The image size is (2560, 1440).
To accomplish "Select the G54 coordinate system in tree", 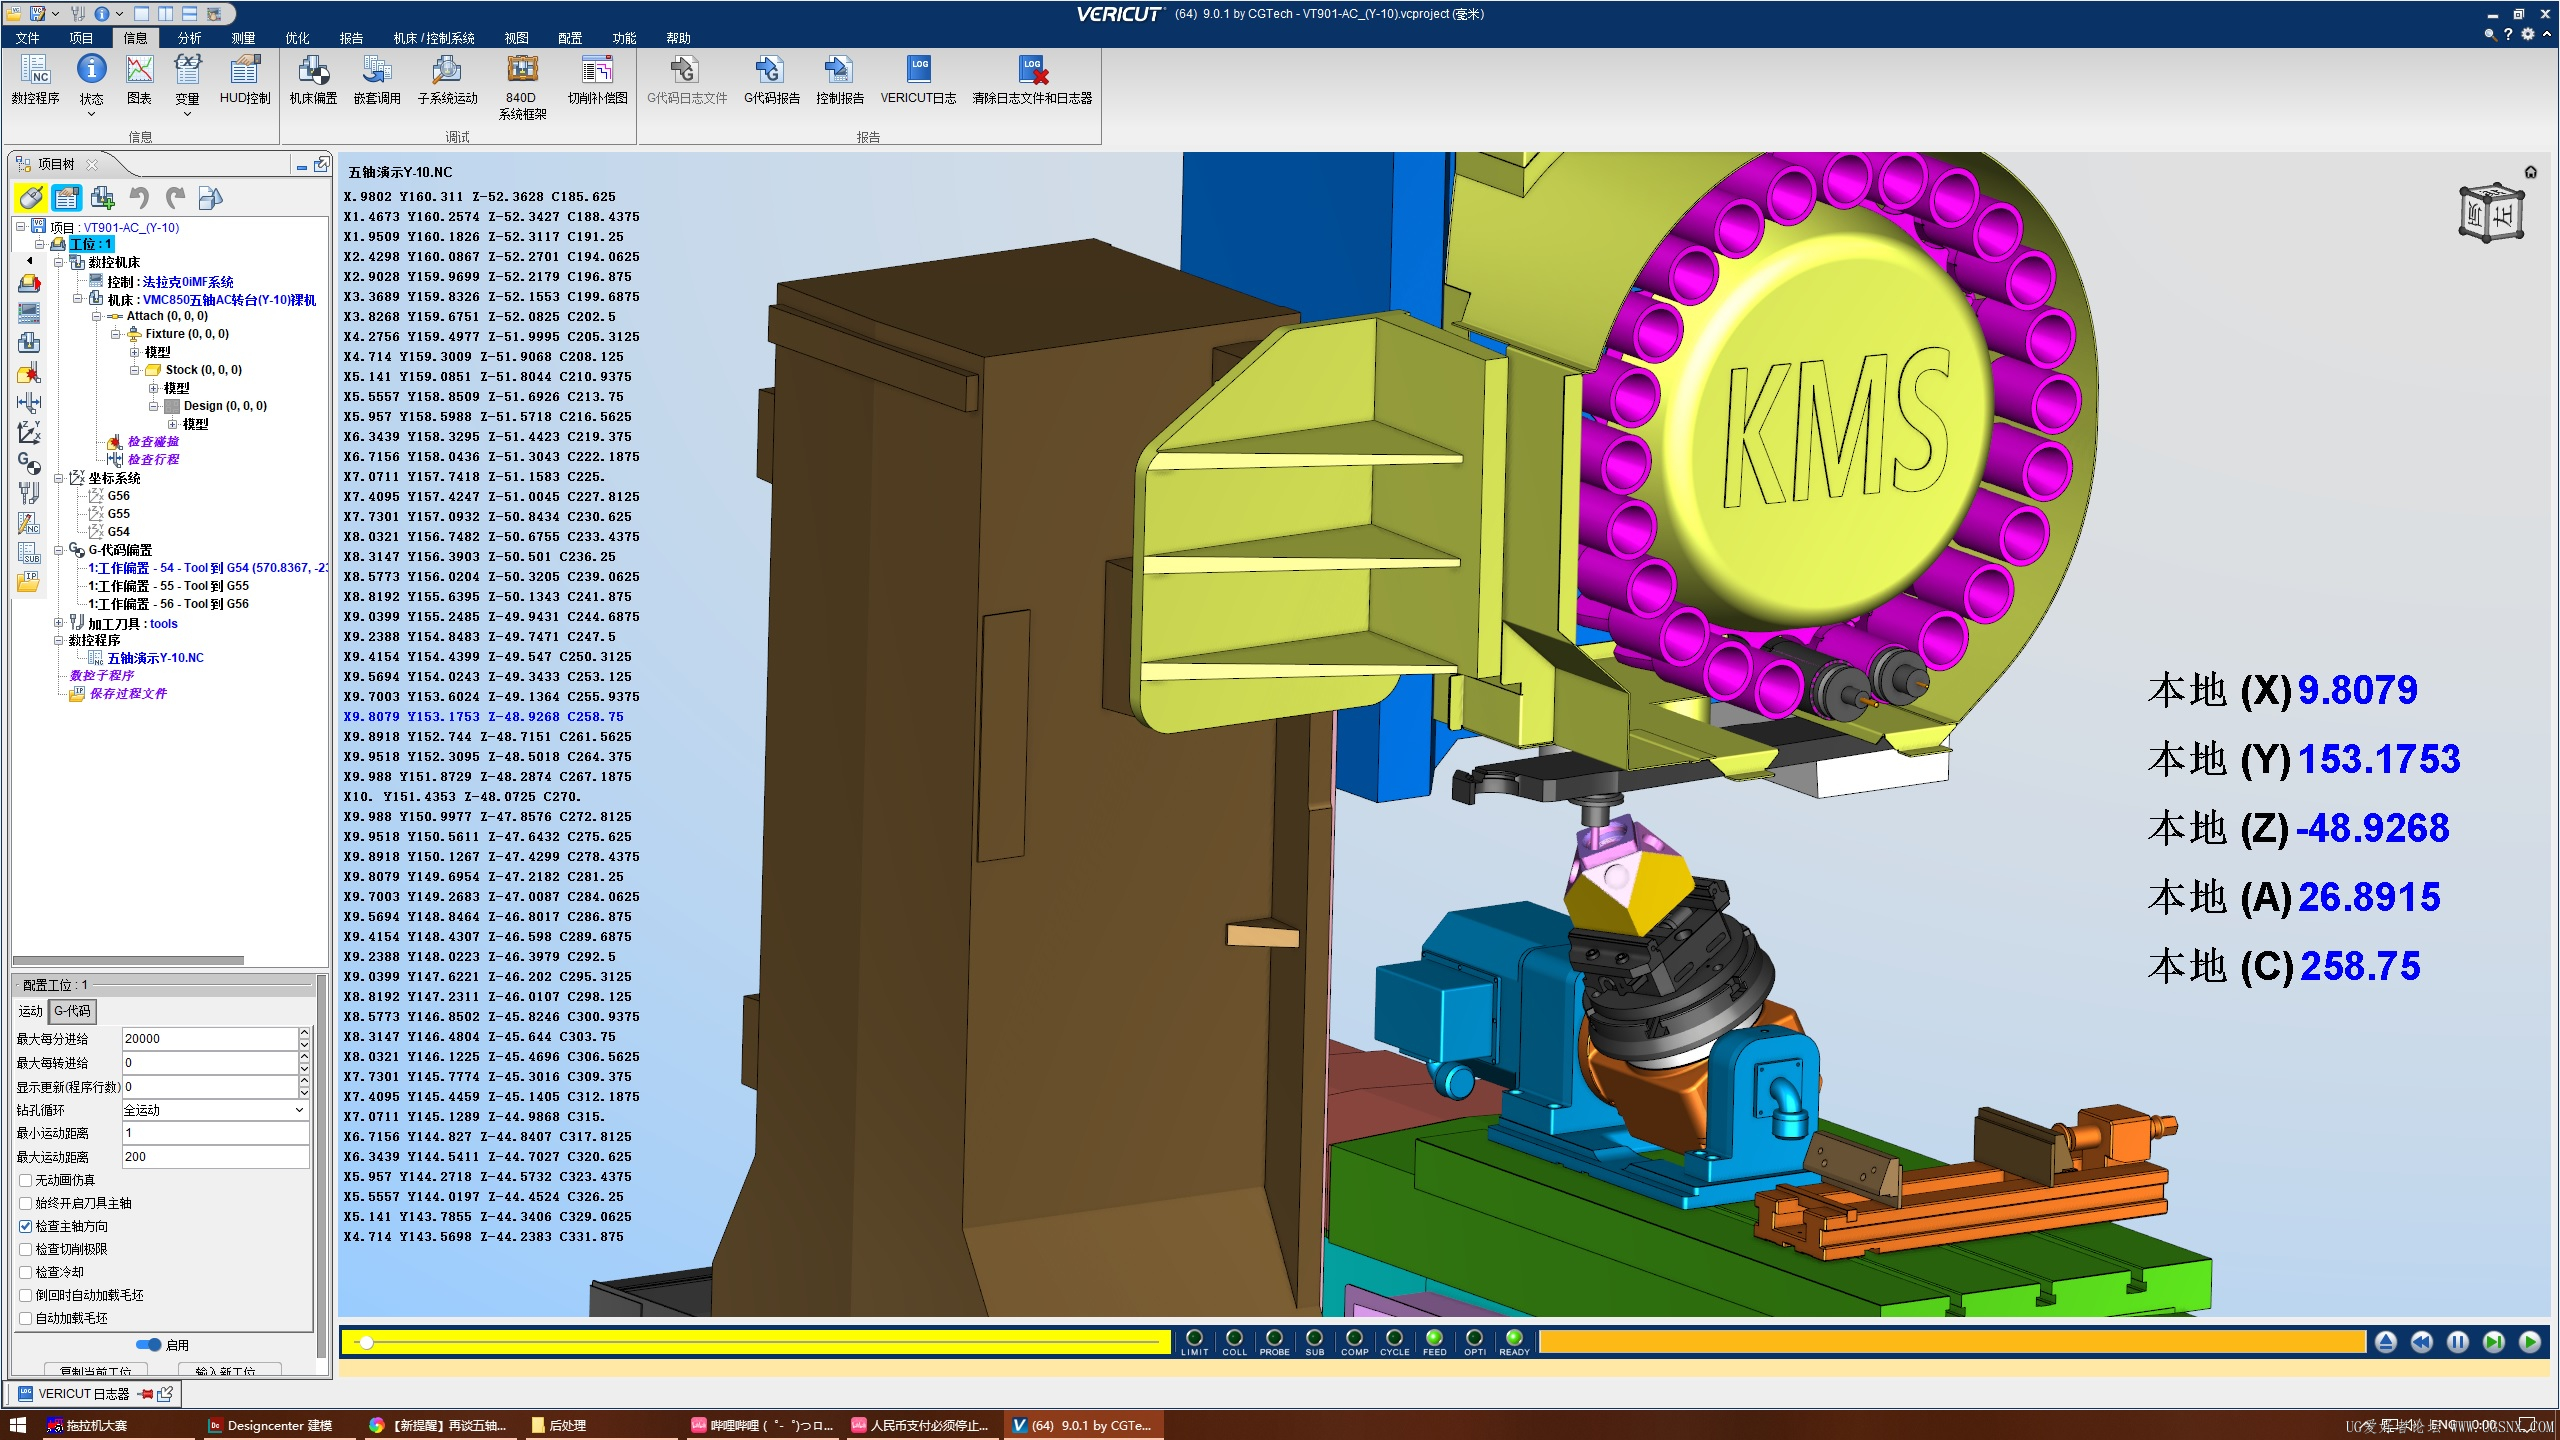I will click(x=119, y=532).
